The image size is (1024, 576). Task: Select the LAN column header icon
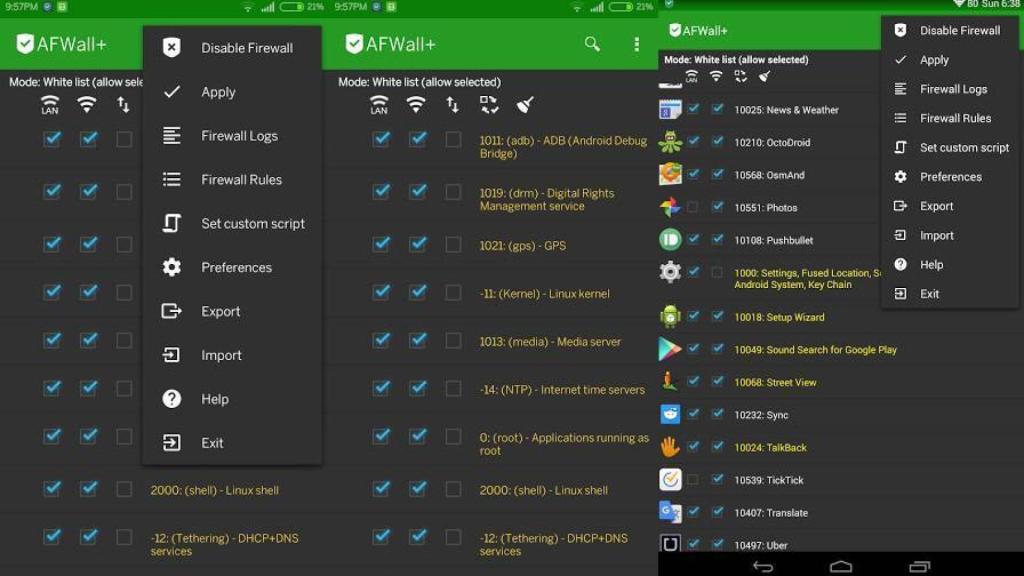click(378, 103)
